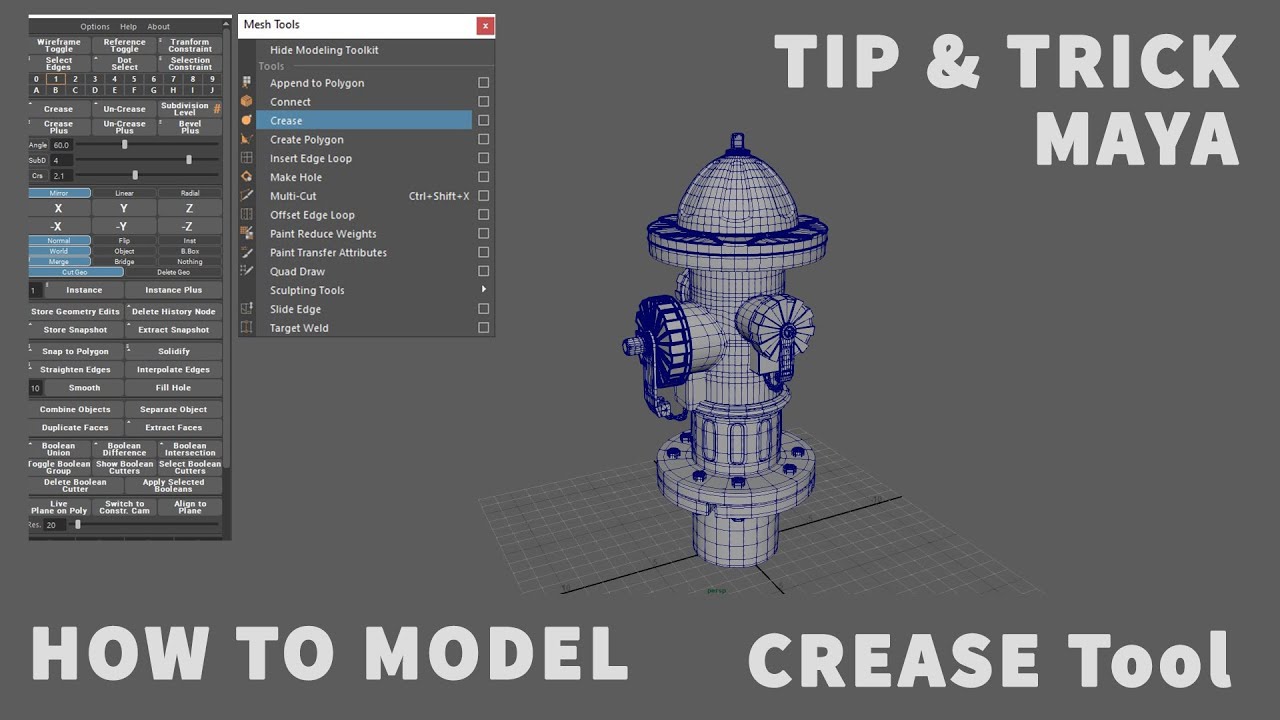Select the Radial mode toggle
Image resolution: width=1280 pixels, height=720 pixels.
190,193
